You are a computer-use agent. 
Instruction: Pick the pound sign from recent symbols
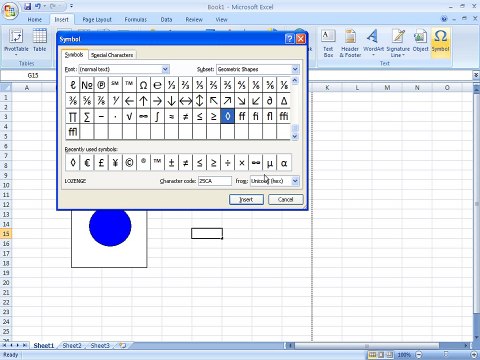[101, 163]
